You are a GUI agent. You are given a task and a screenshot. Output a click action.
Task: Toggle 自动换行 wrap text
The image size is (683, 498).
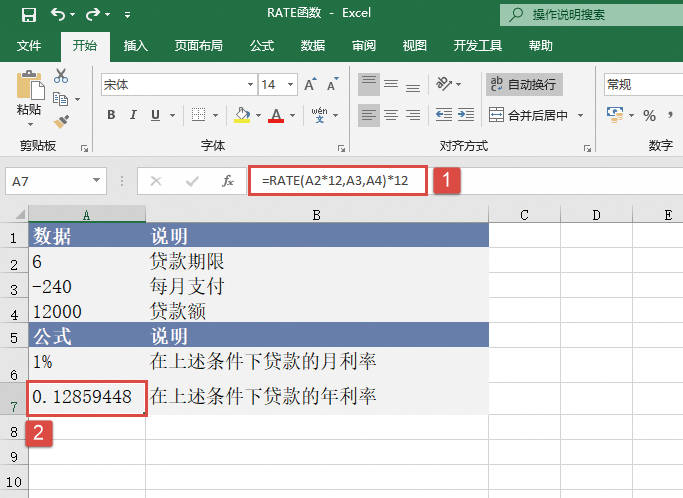pyautogui.click(x=524, y=85)
